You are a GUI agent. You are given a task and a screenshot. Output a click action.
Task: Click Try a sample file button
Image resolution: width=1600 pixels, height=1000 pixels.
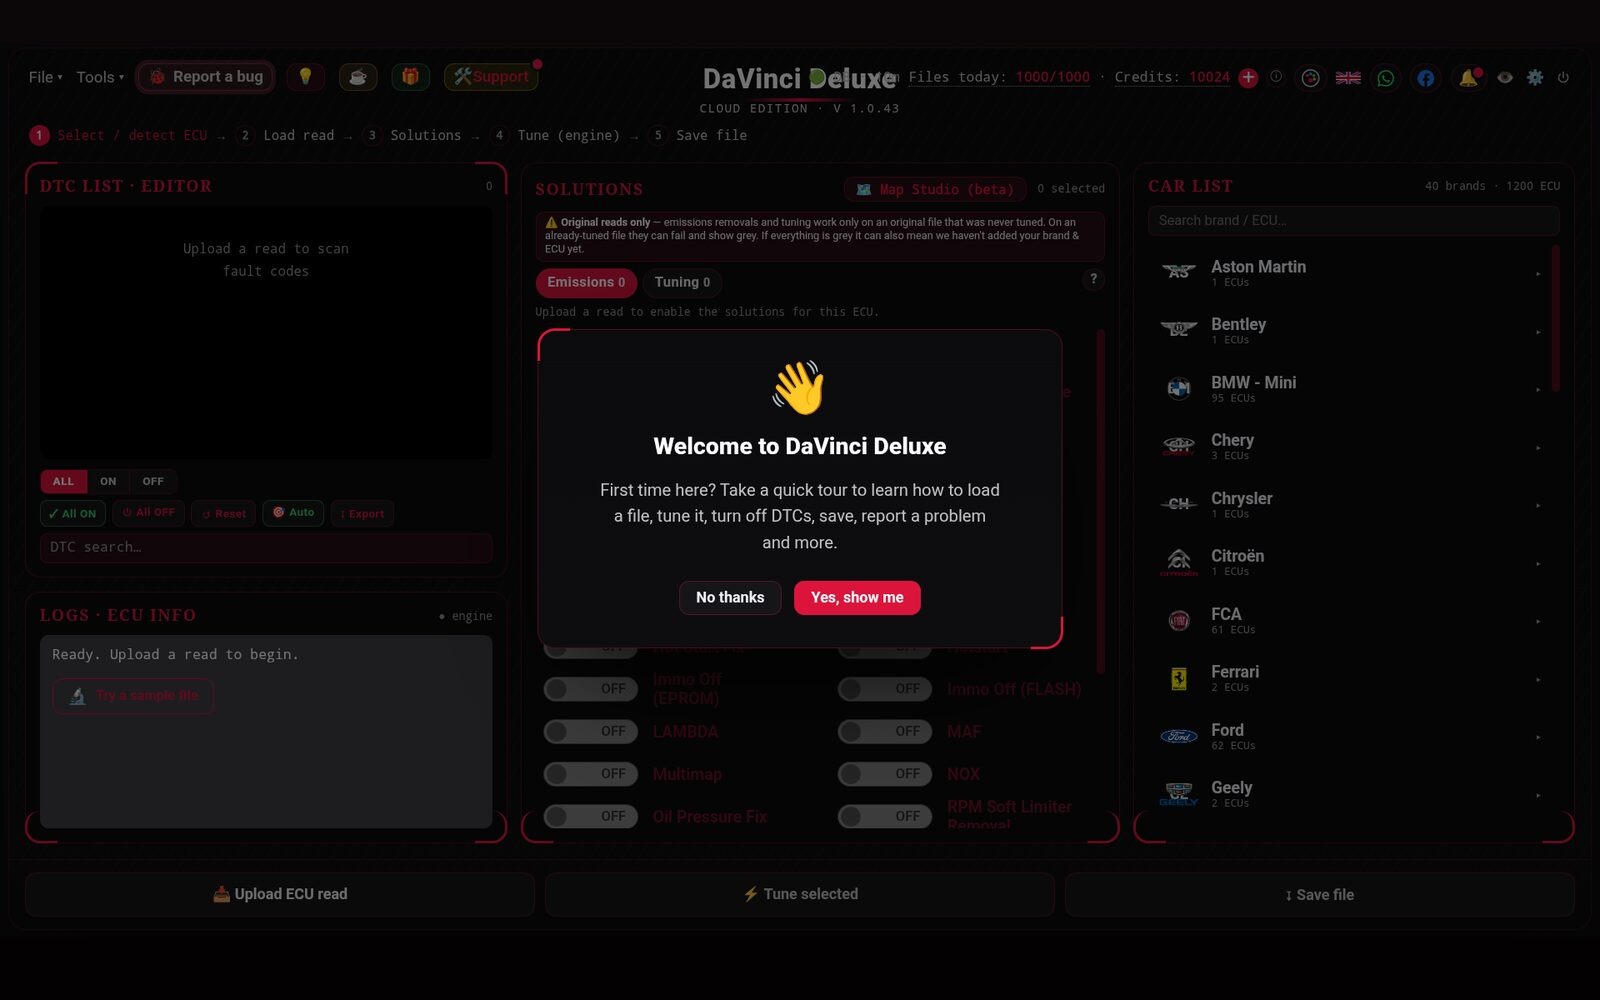pyautogui.click(x=133, y=695)
